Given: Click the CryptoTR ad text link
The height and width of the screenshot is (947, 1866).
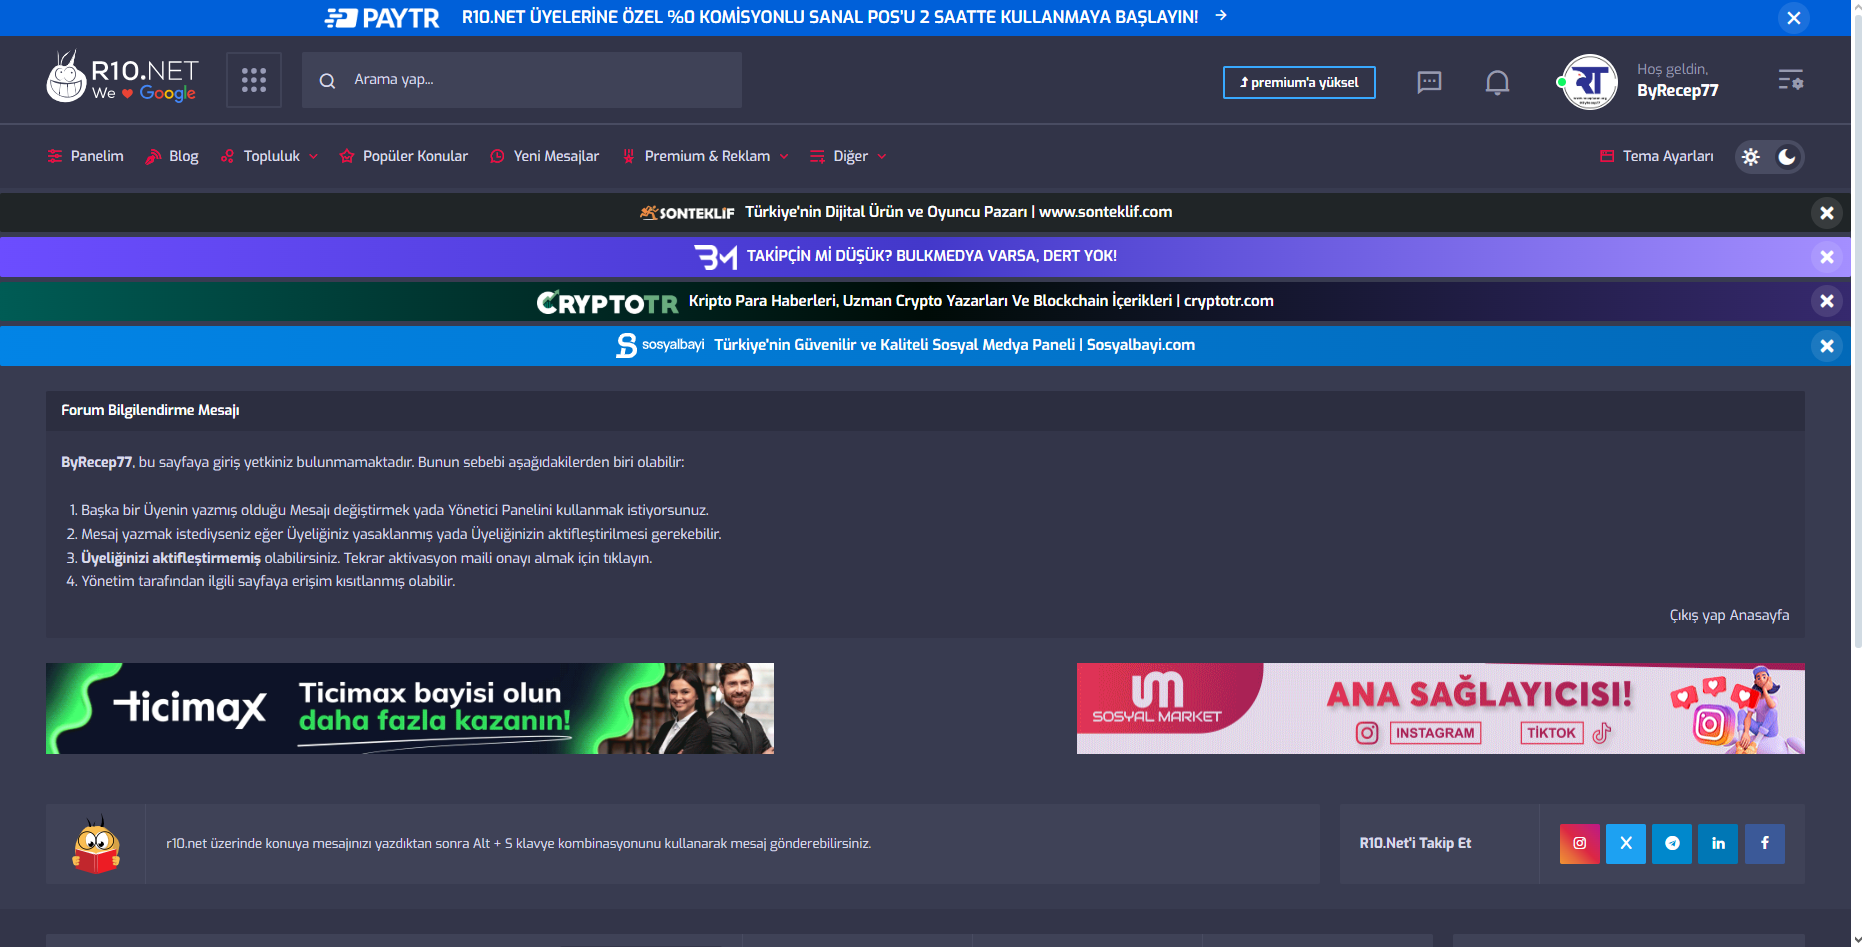Looking at the screenshot, I should (x=981, y=301).
